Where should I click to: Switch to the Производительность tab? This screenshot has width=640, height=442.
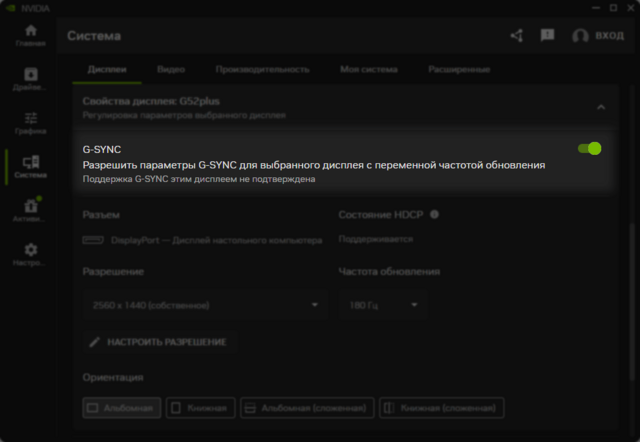262,69
